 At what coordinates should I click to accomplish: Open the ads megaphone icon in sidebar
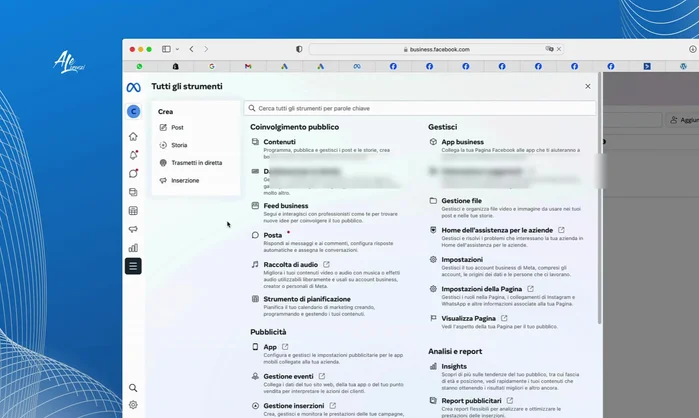pos(133,229)
